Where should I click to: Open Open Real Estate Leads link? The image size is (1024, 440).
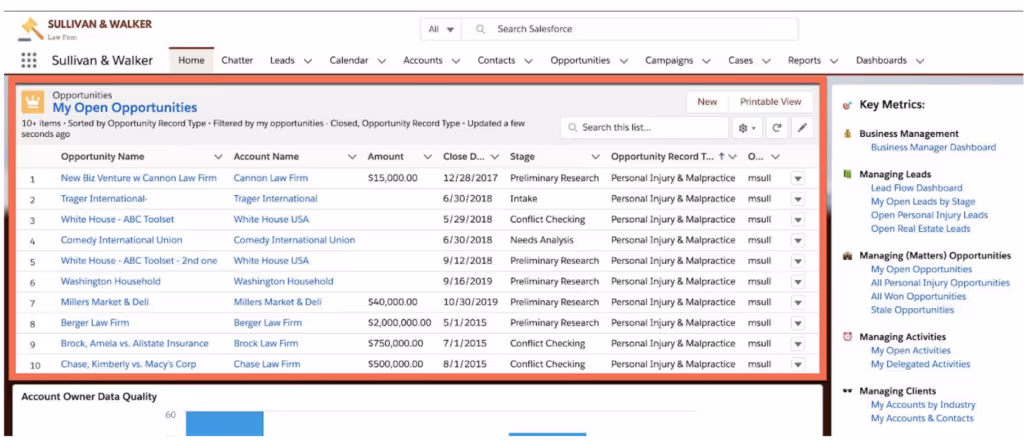920,229
